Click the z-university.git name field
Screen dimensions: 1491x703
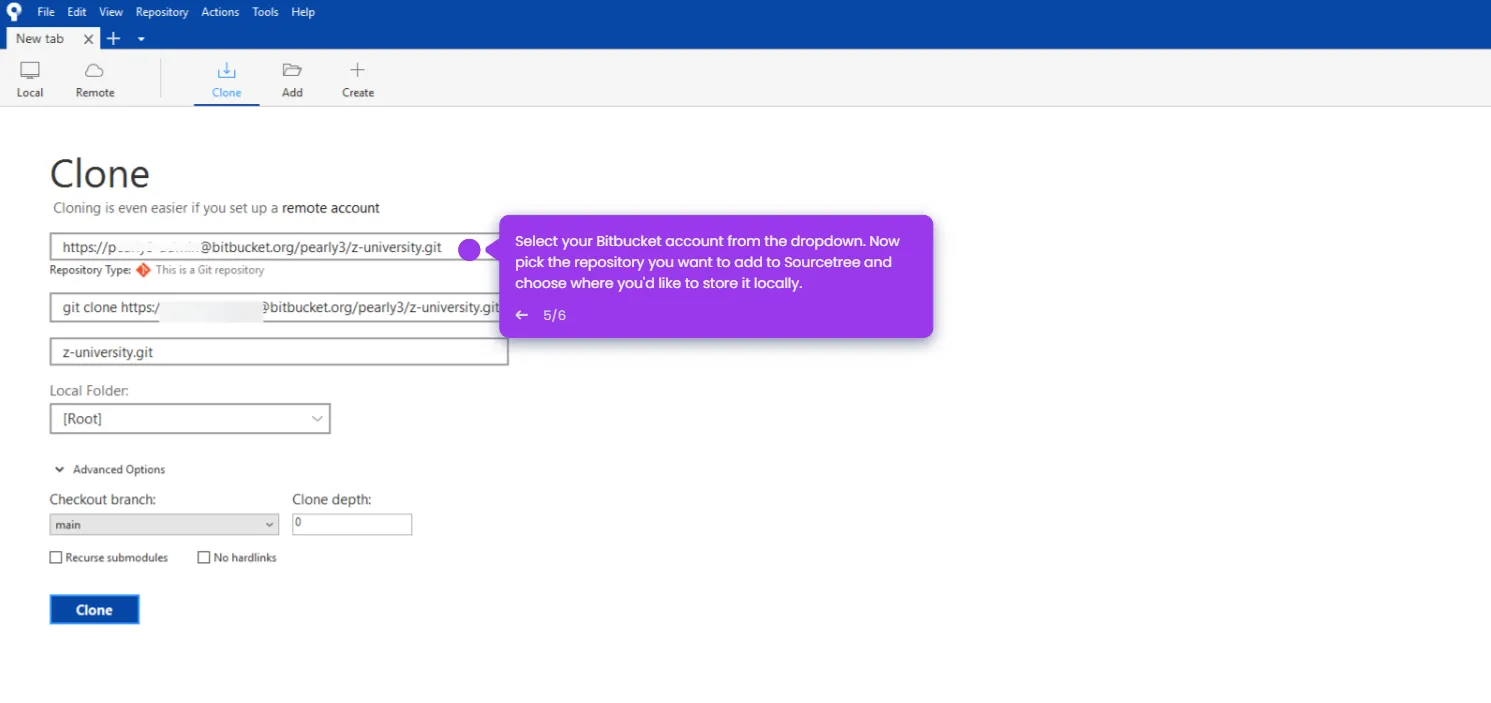click(x=279, y=352)
